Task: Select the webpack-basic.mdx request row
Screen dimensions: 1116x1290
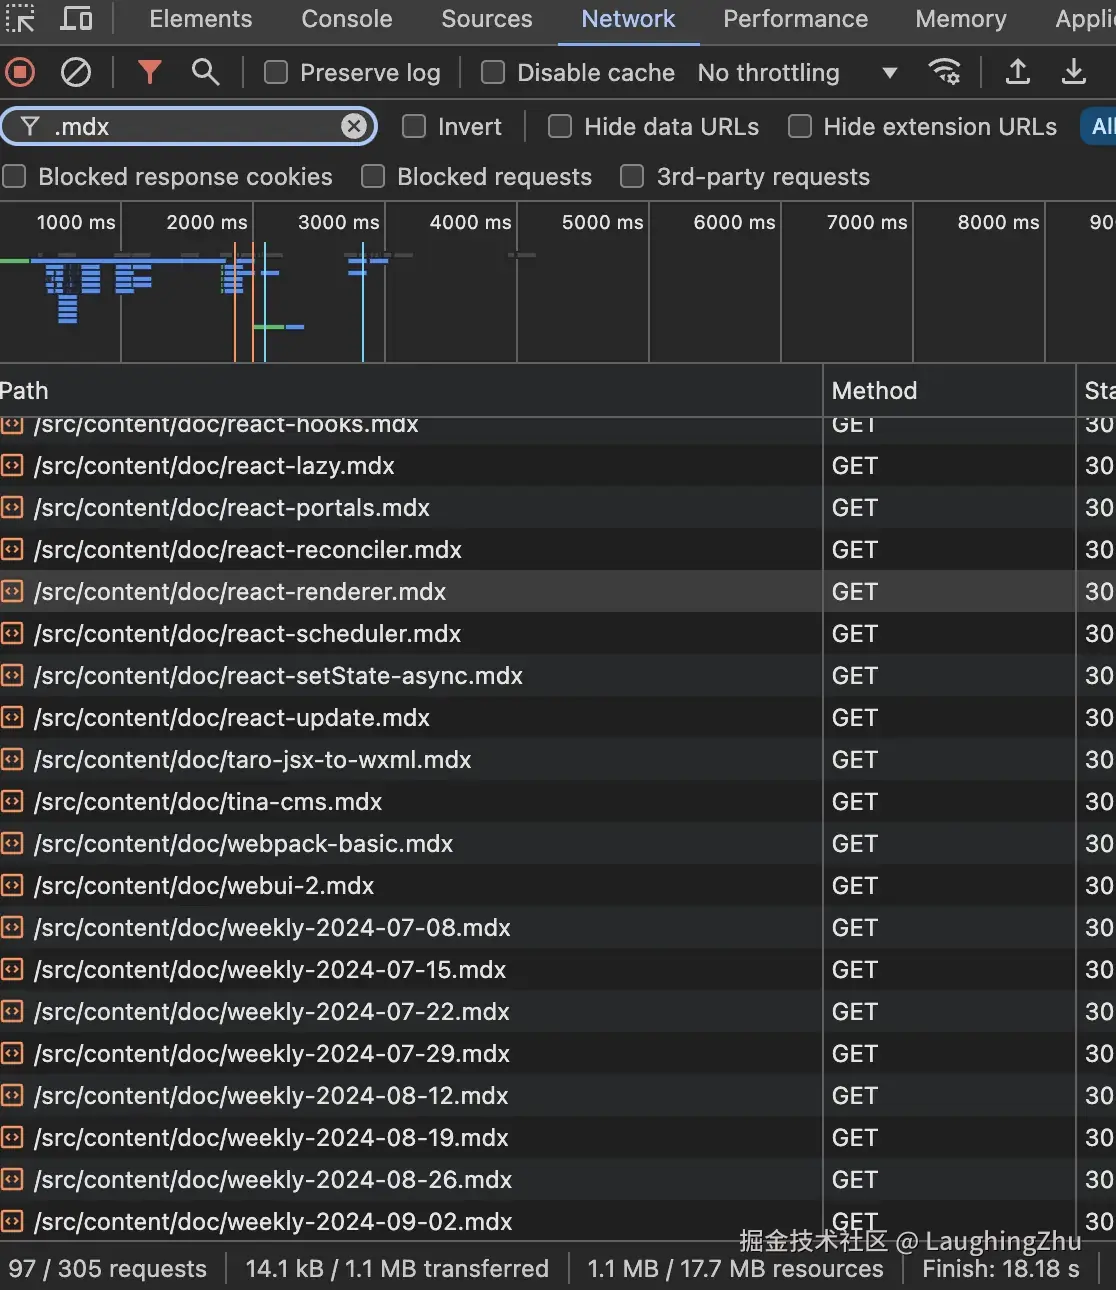Action: point(558,844)
